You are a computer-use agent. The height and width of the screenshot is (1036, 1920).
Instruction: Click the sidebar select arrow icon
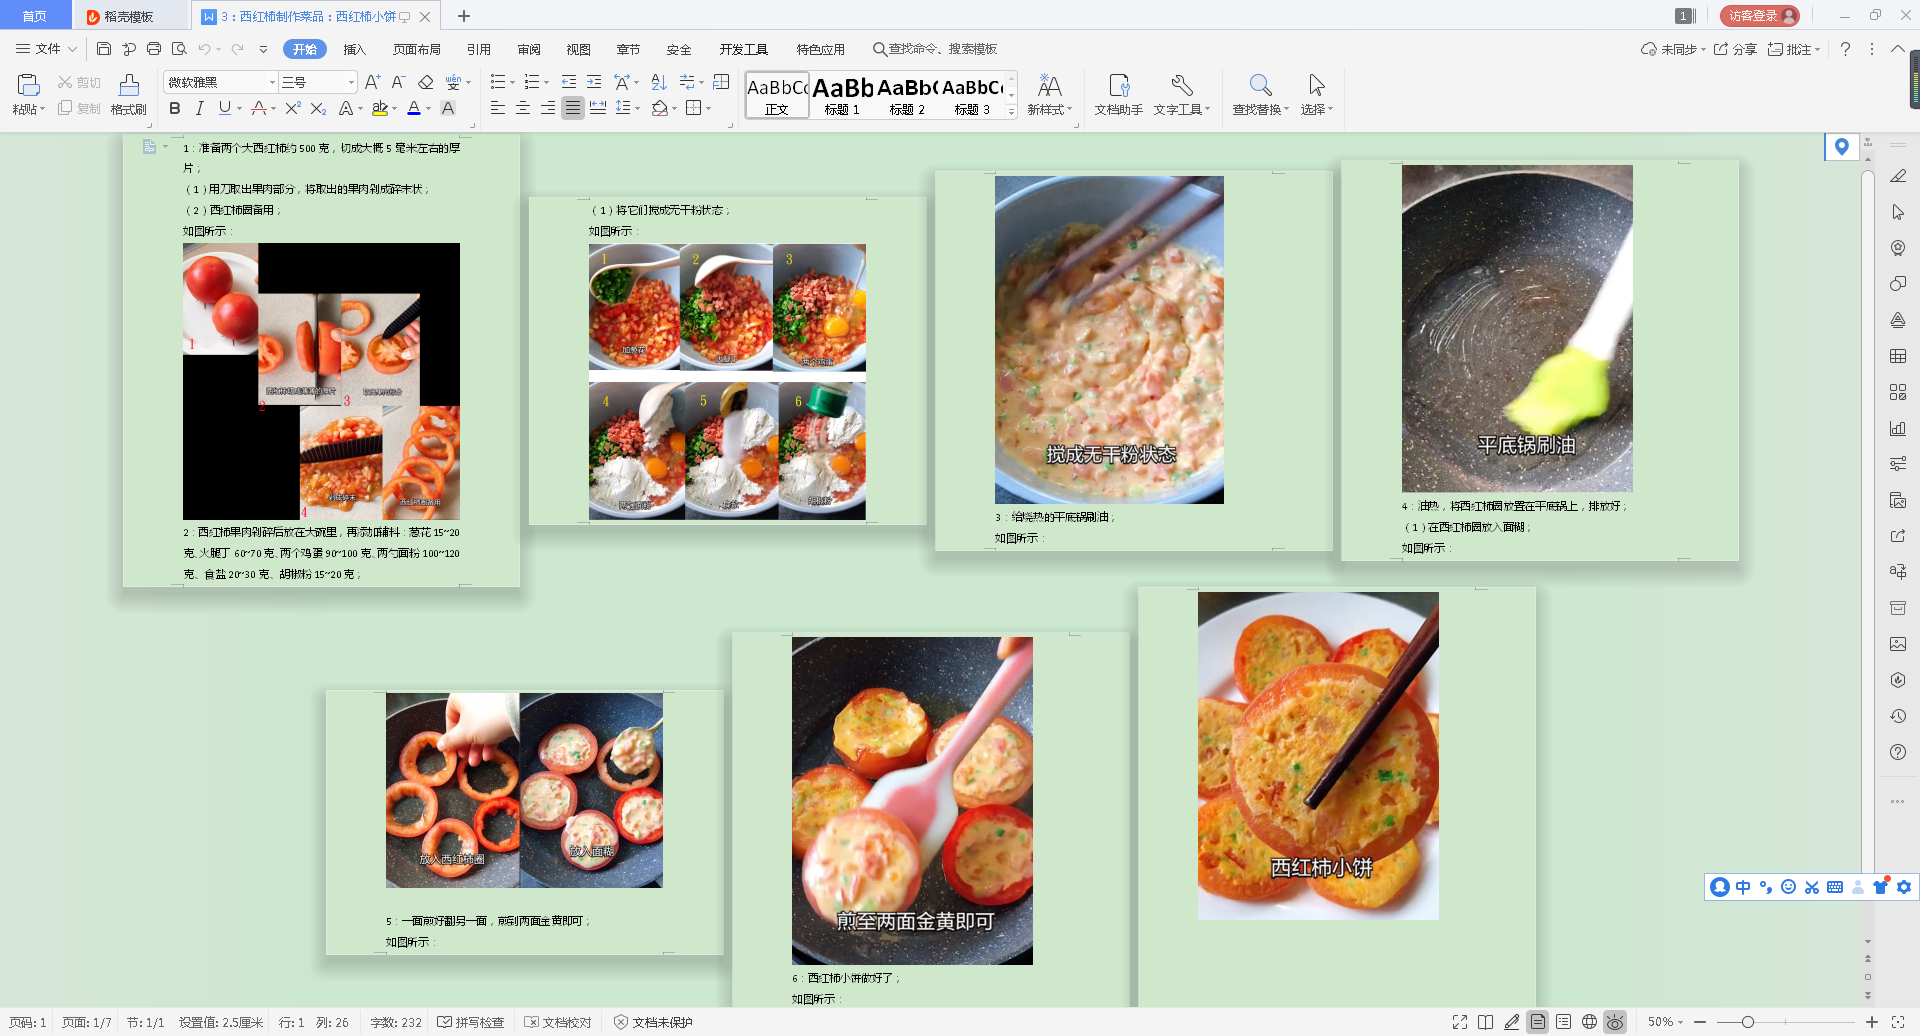point(1898,212)
